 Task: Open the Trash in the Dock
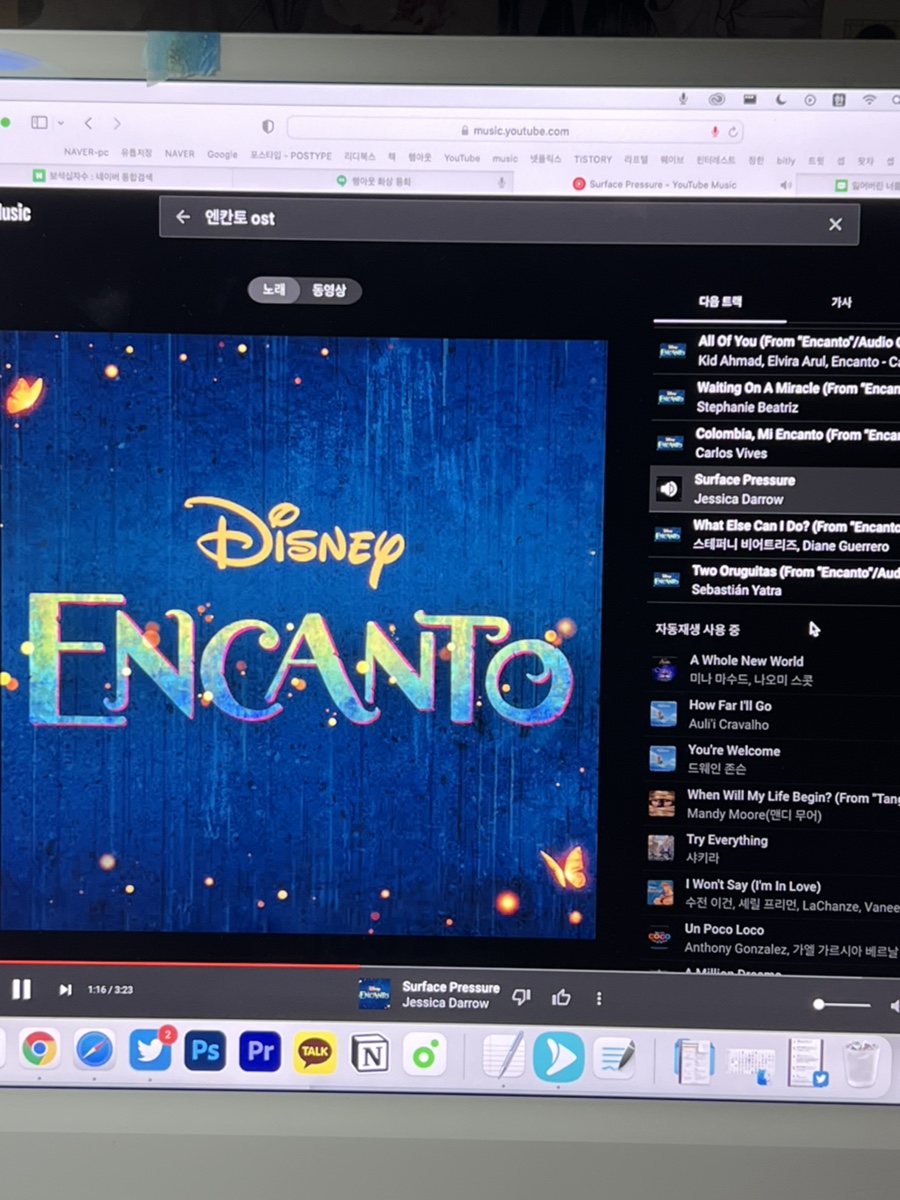coord(861,1063)
